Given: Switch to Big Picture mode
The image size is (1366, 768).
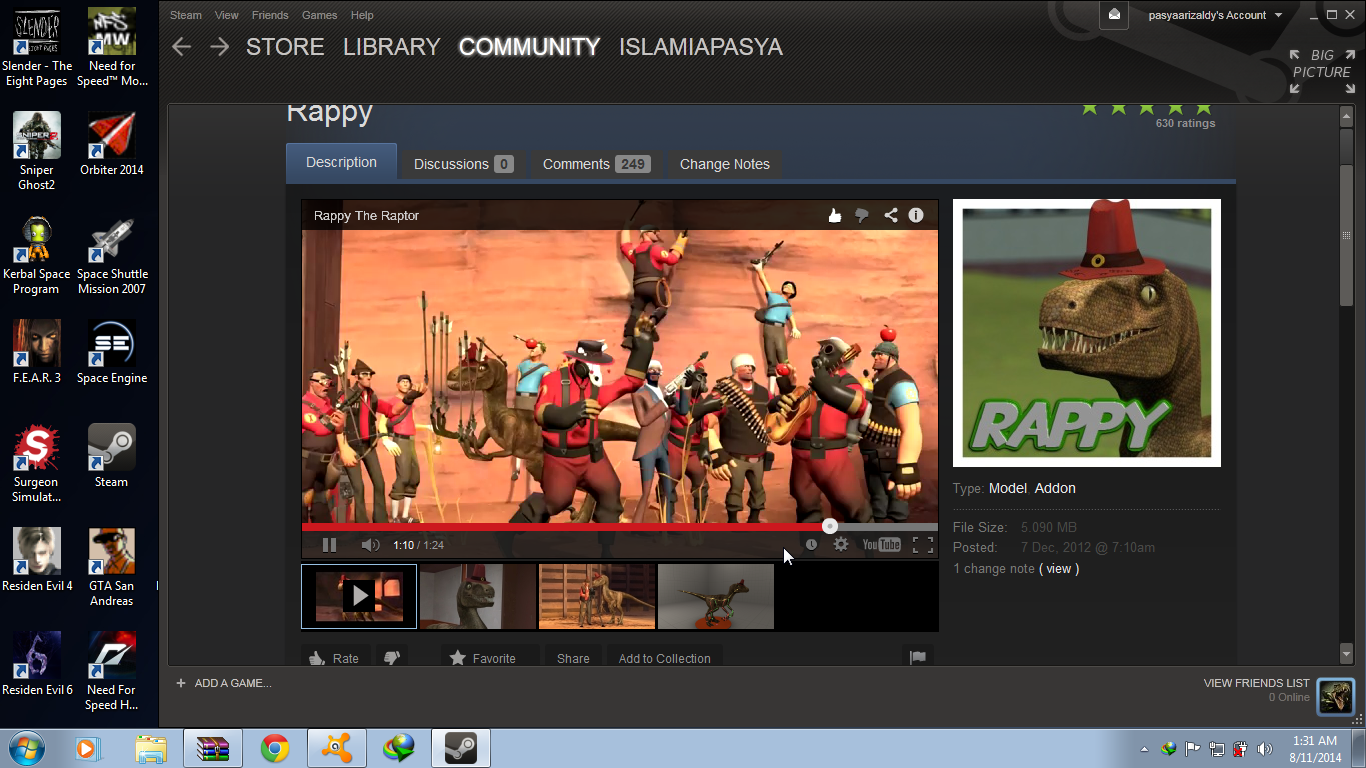Looking at the screenshot, I should 1321,71.
